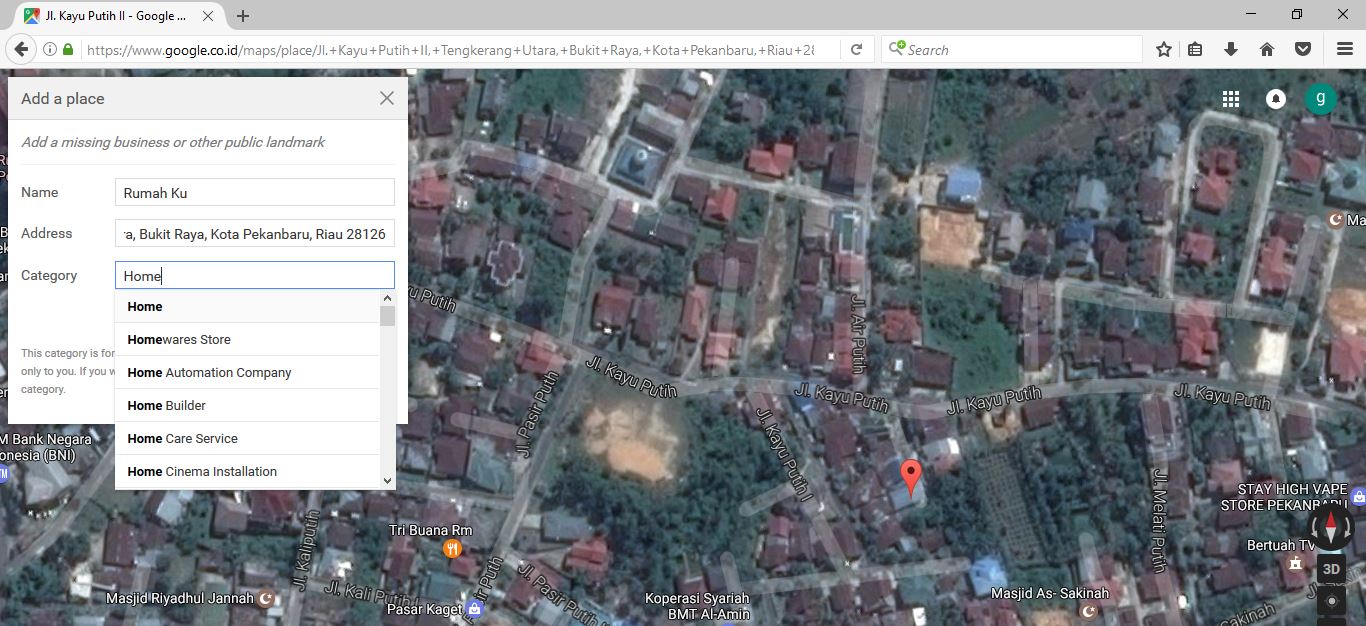The image size is (1366, 626).
Task: Click the category suggestions scrollbar
Action: [387, 318]
